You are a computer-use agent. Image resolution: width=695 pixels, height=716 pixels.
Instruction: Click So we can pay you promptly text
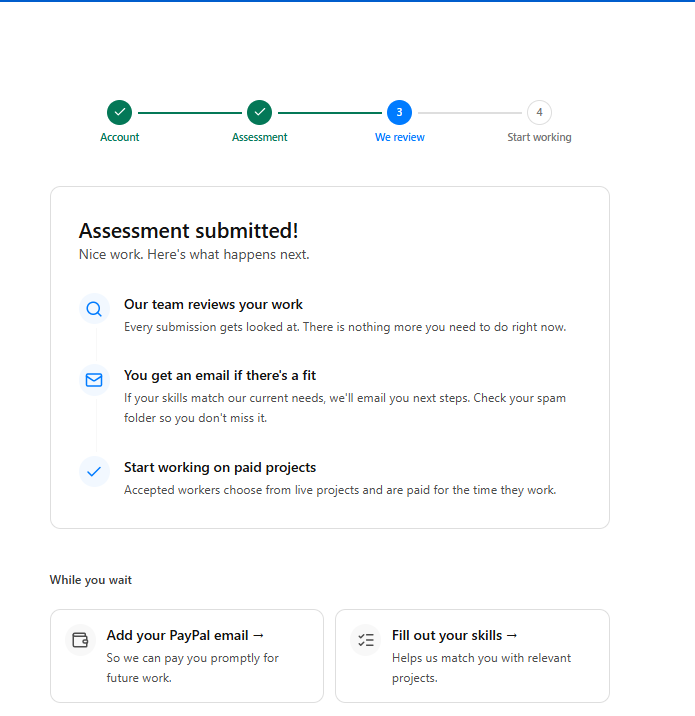(192, 668)
